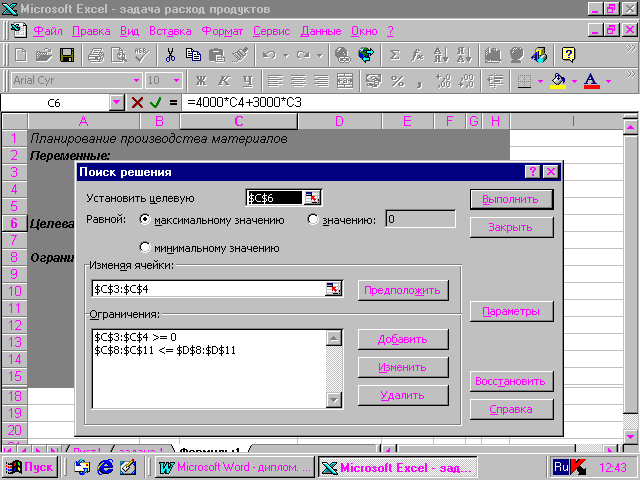Open the Paste Function fx icon
640x480 pixels.
[417, 55]
